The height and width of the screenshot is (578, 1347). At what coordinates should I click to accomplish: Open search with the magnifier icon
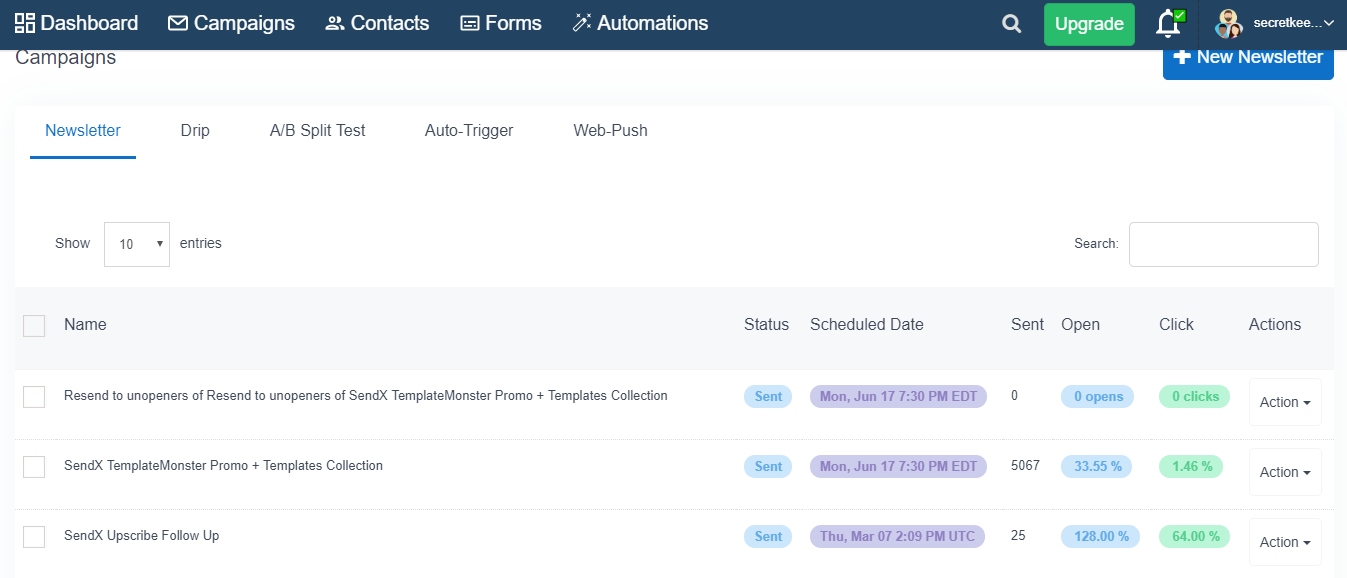[x=1012, y=24]
